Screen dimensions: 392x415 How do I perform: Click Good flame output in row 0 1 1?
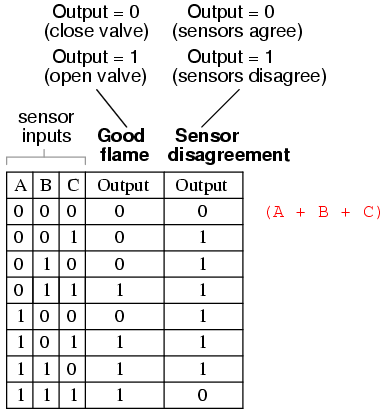pos(125,290)
